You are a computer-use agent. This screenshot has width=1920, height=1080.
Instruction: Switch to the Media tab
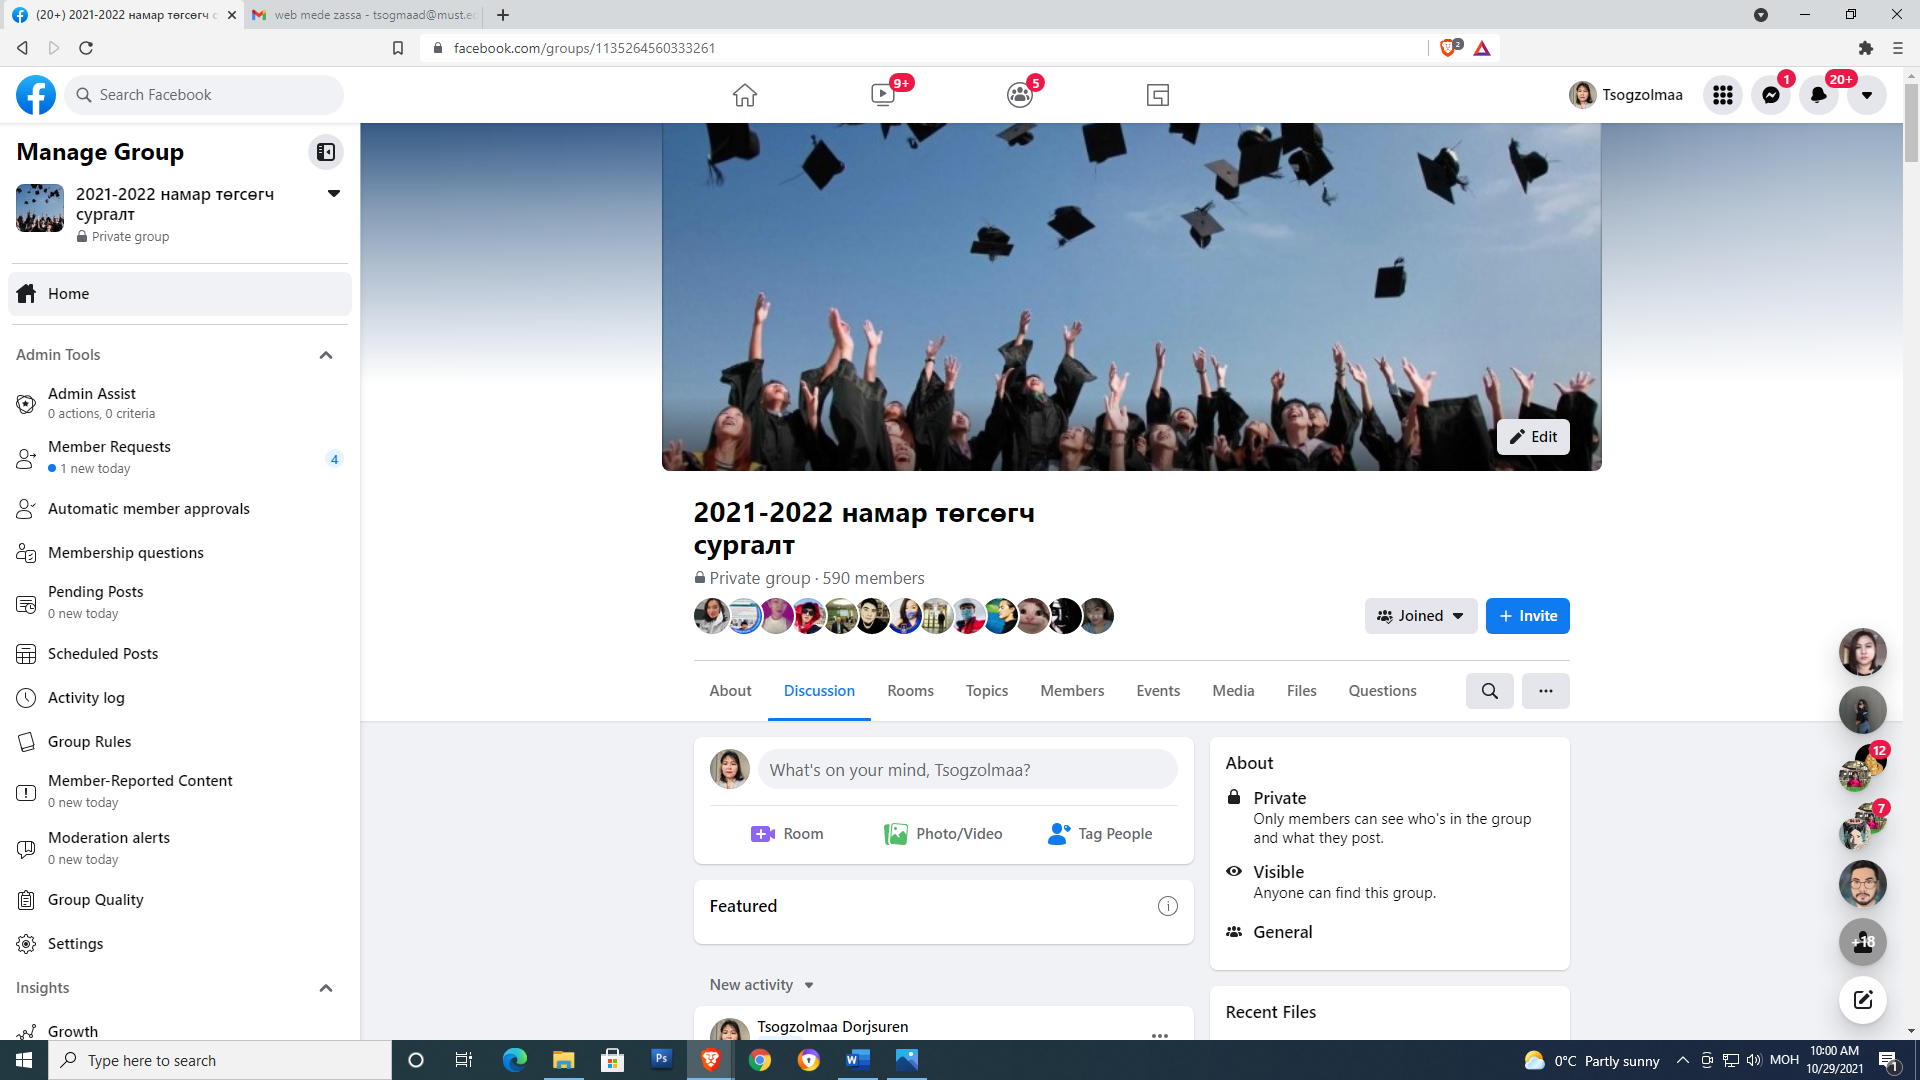click(x=1233, y=691)
